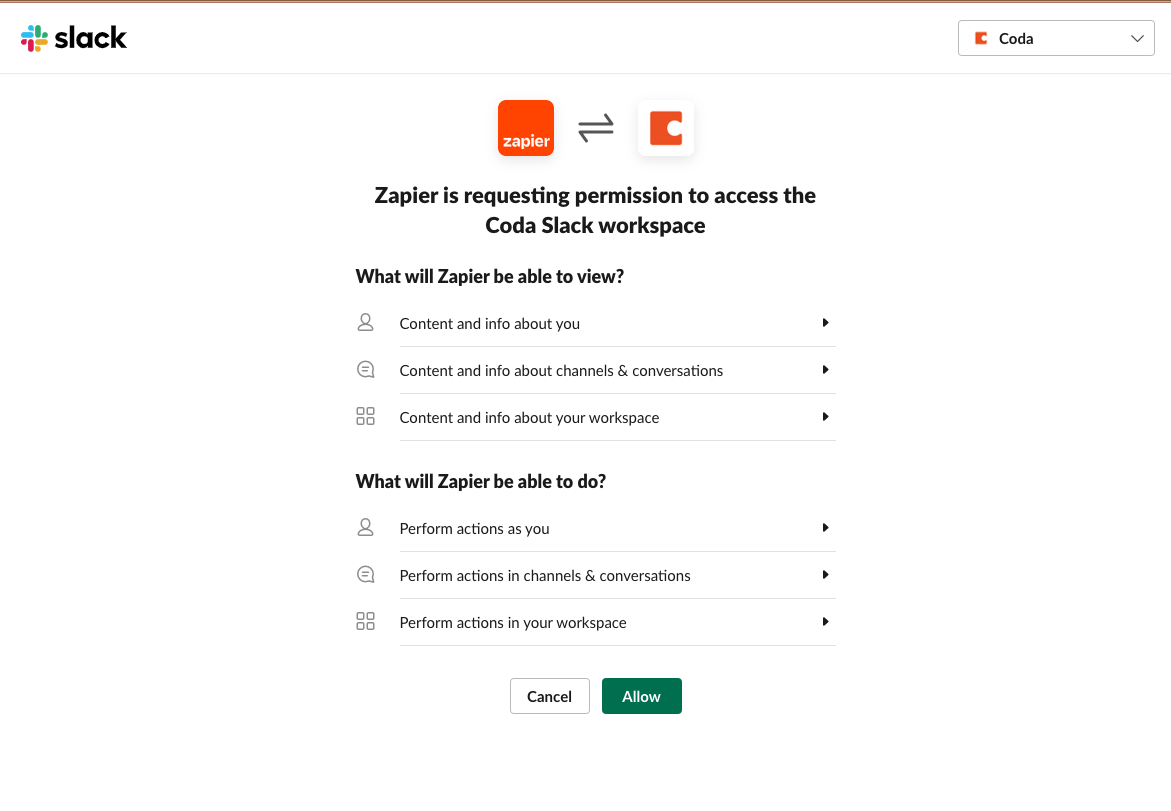Viewport: 1171px width, 811px height.
Task: Click person icon beside 'Content and info about you'
Action: [365, 323]
